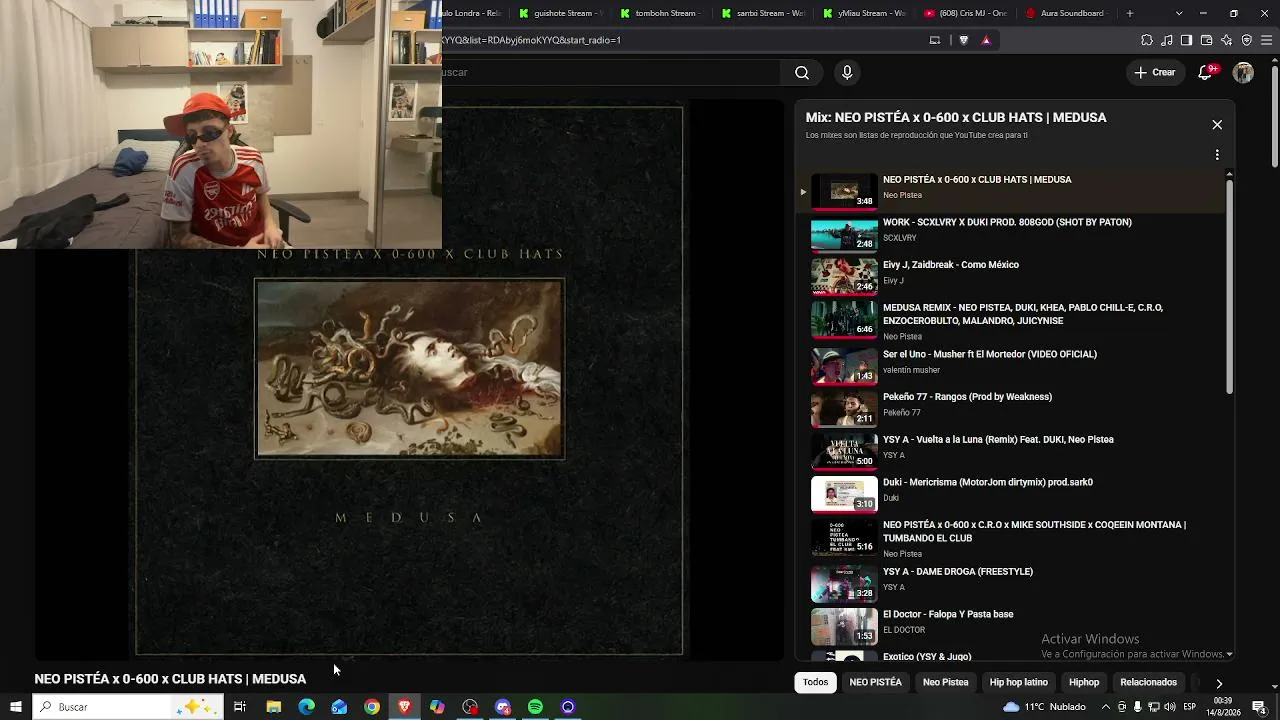Open the Brave VPN shield icon
Screen dimensions: 1280x720
tap(1246, 40)
